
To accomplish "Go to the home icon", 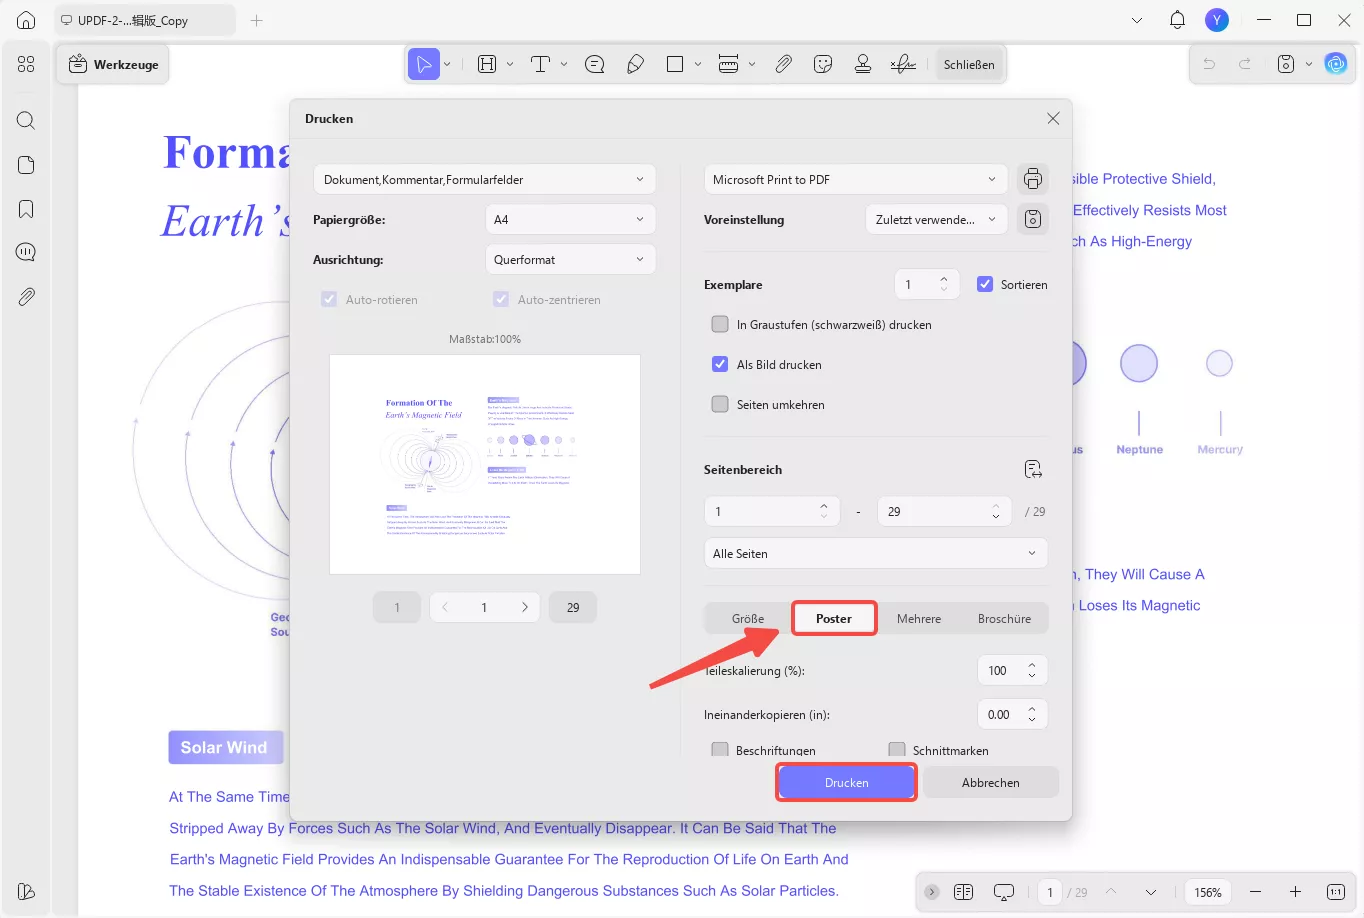I will [26, 20].
